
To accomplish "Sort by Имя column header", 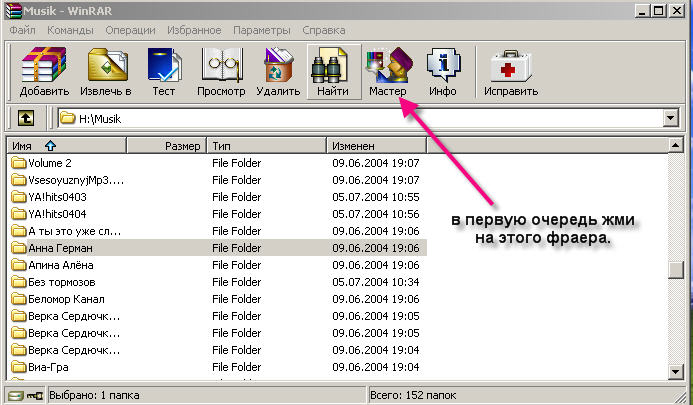I will coord(67,145).
